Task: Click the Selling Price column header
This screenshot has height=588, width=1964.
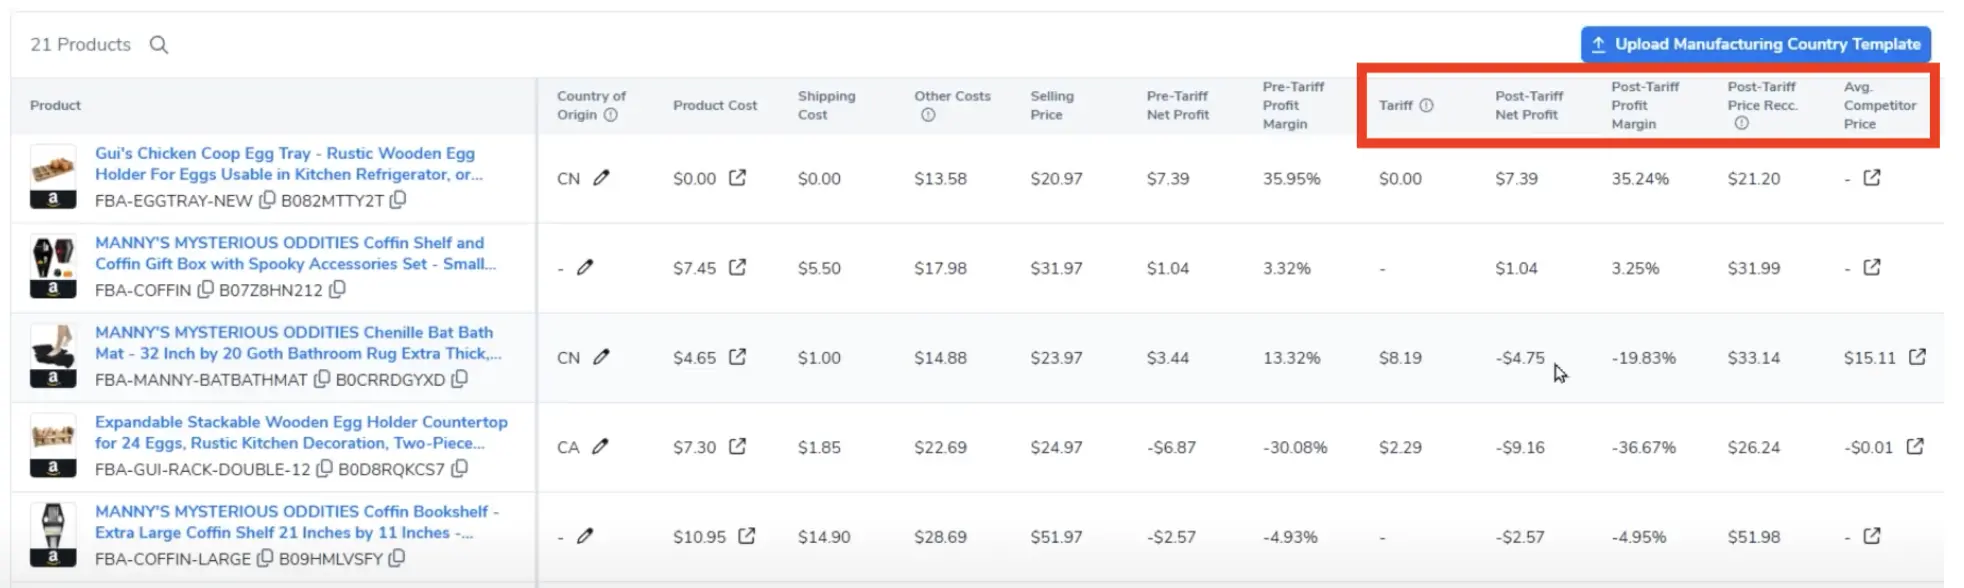Action: (1052, 105)
